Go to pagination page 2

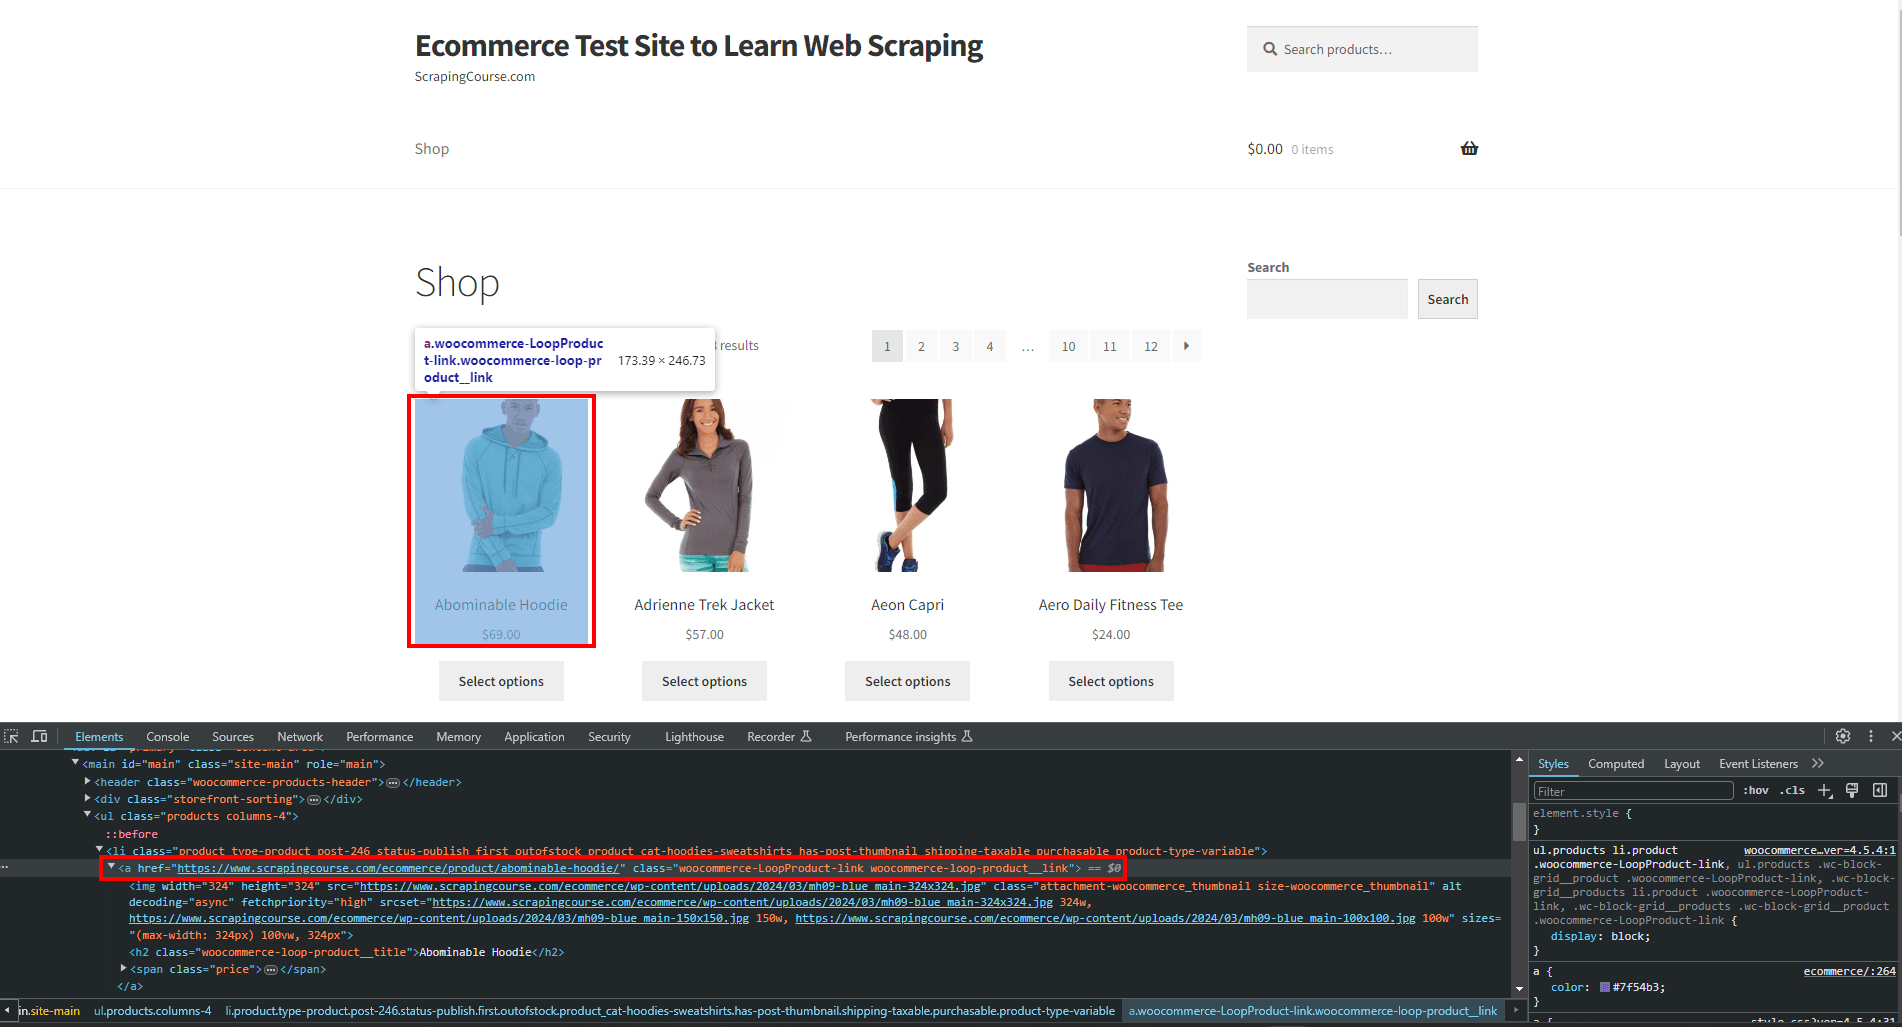pyautogui.click(x=921, y=346)
